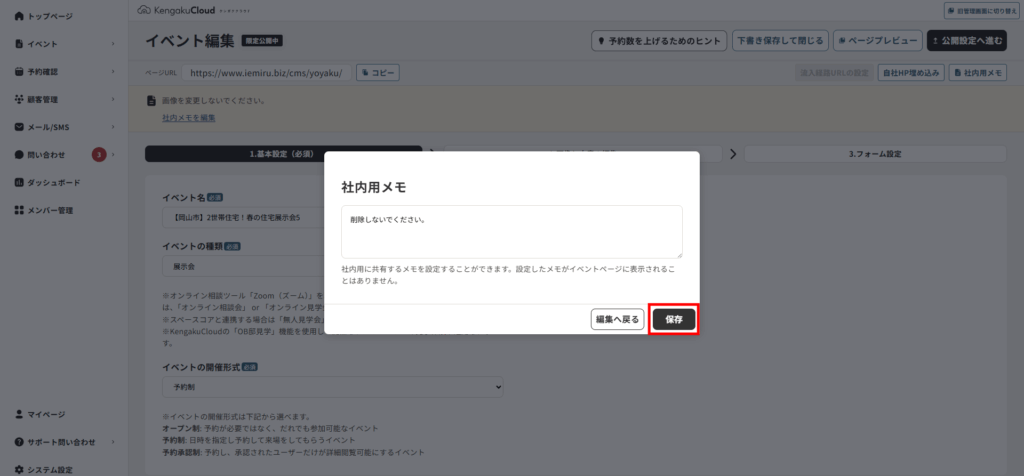Save the memo with 保存 button

pyautogui.click(x=674, y=319)
